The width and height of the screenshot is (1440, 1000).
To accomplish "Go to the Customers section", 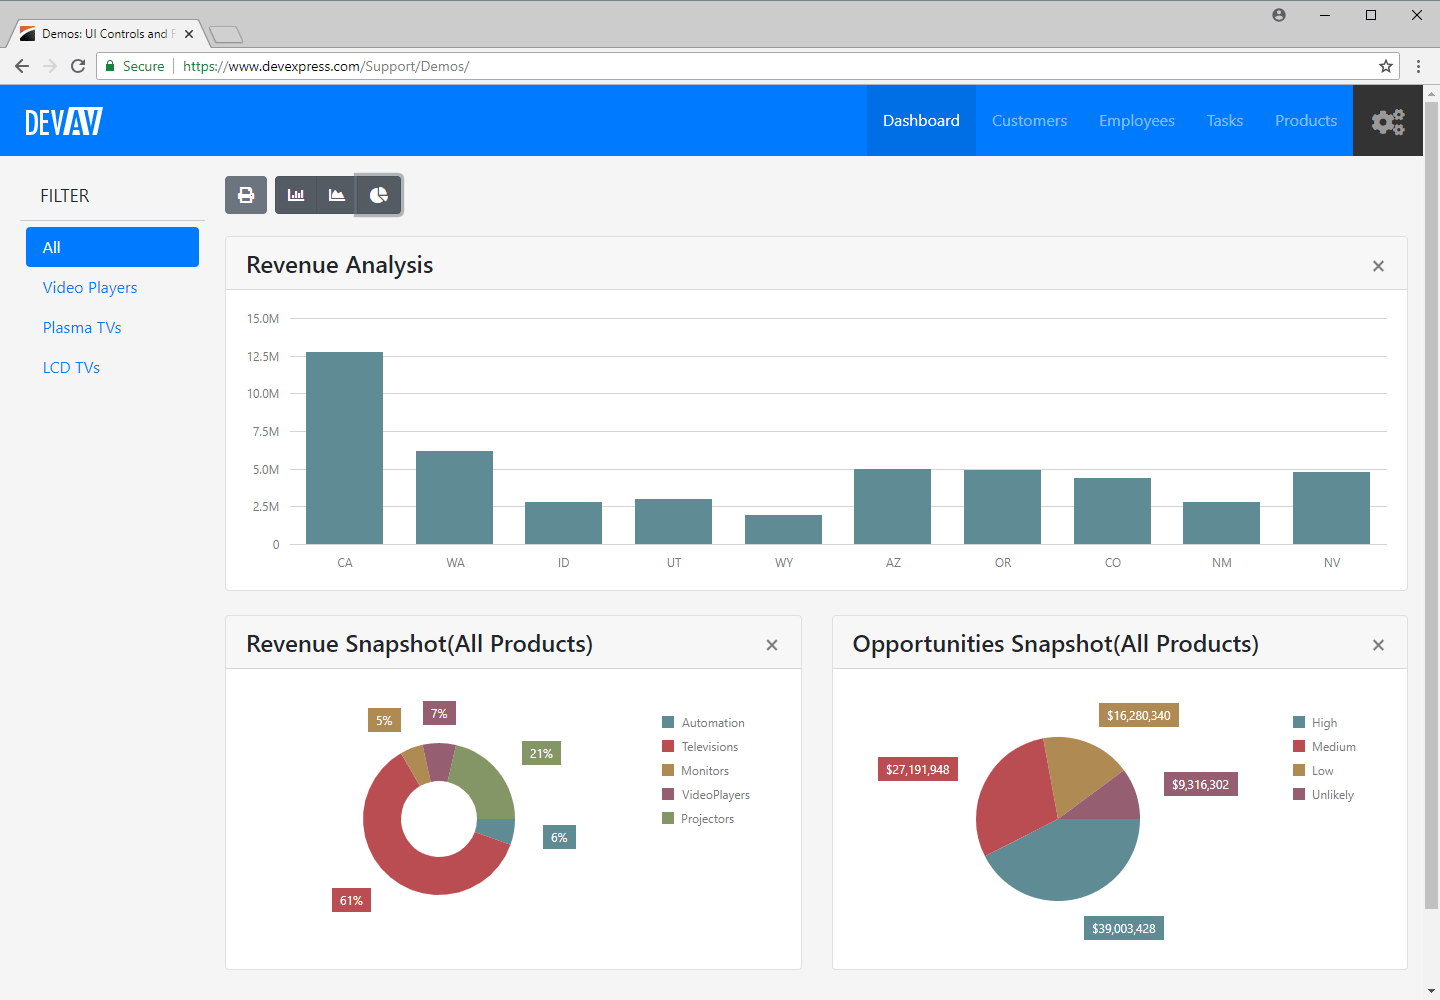I will (x=1029, y=120).
